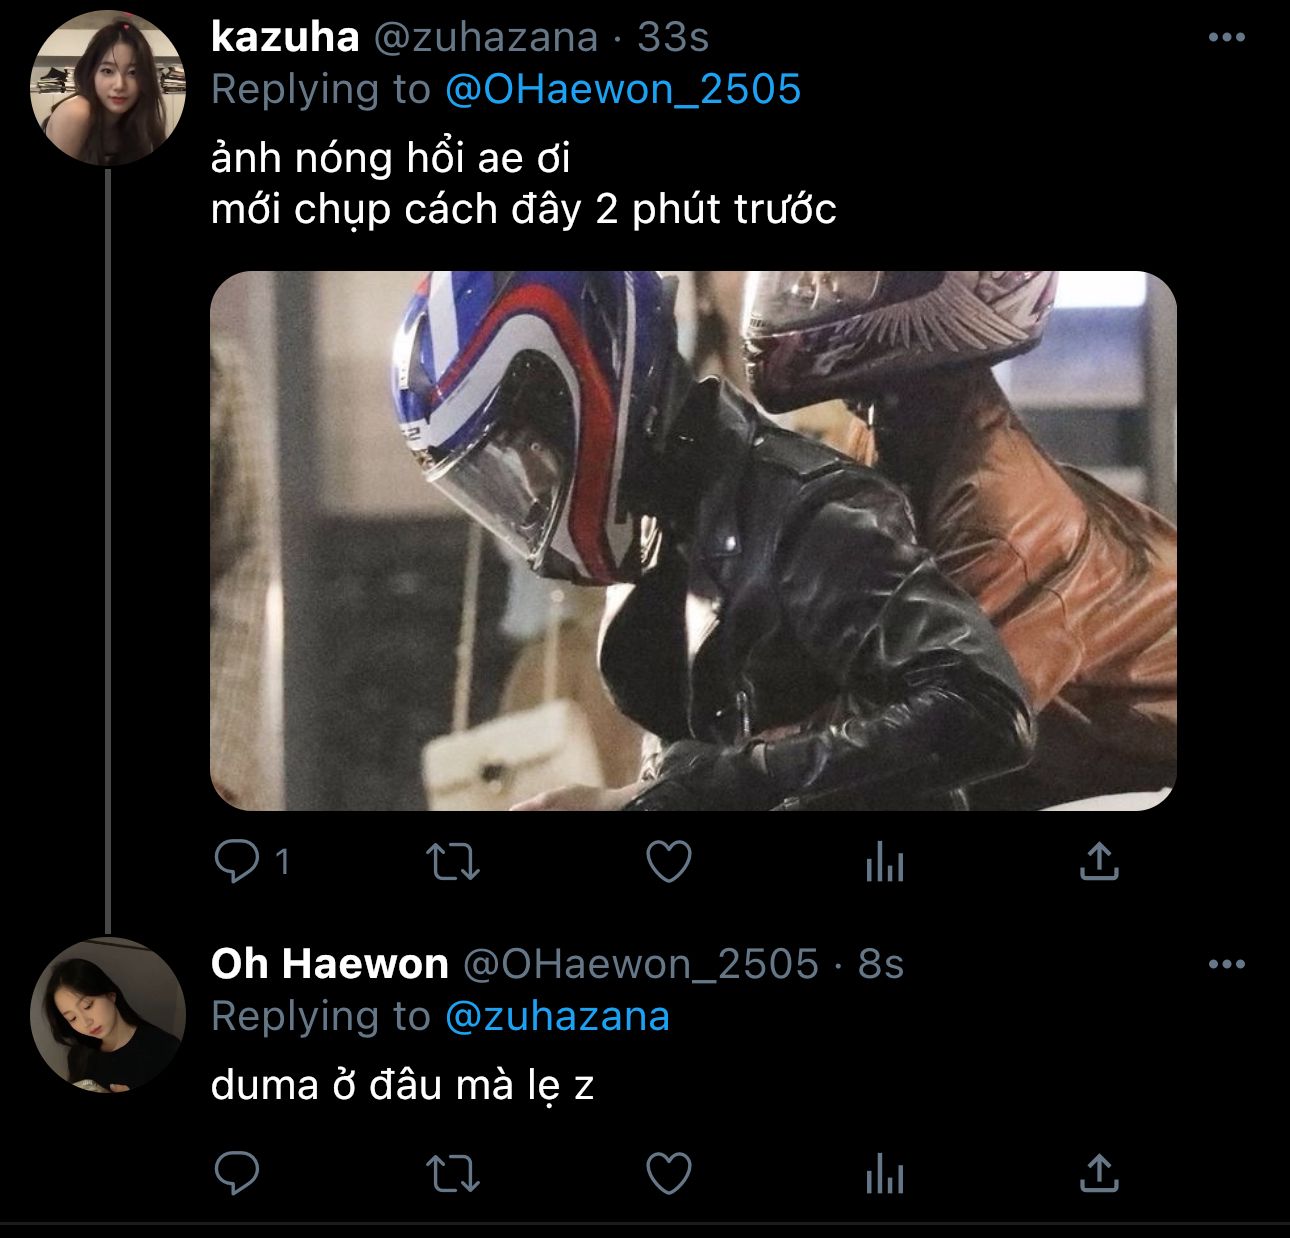Like kazuha's tweet with the heart
The width and height of the screenshot is (1290, 1238).
(x=669, y=861)
